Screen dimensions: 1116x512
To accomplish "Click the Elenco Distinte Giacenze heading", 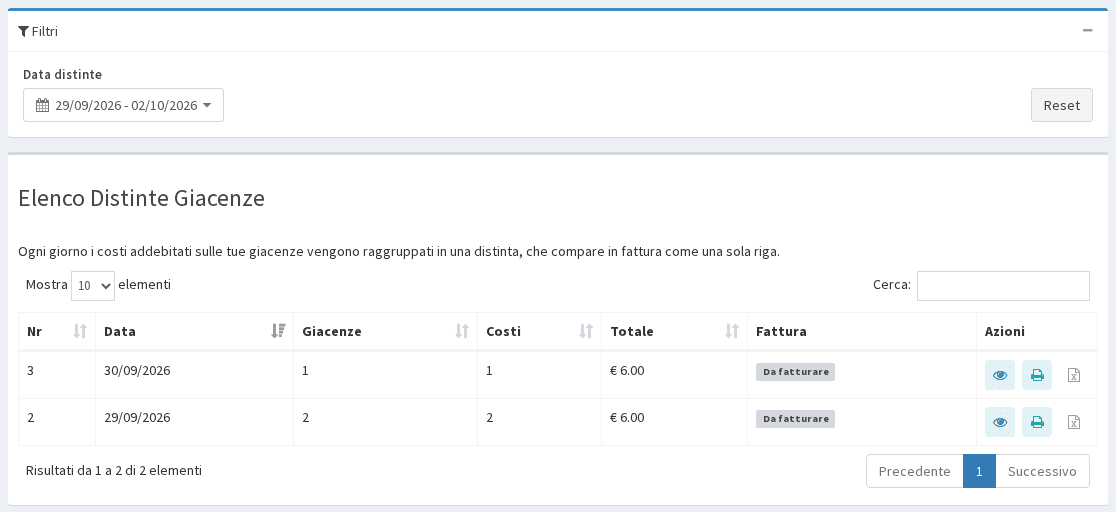I will click(x=142, y=198).
